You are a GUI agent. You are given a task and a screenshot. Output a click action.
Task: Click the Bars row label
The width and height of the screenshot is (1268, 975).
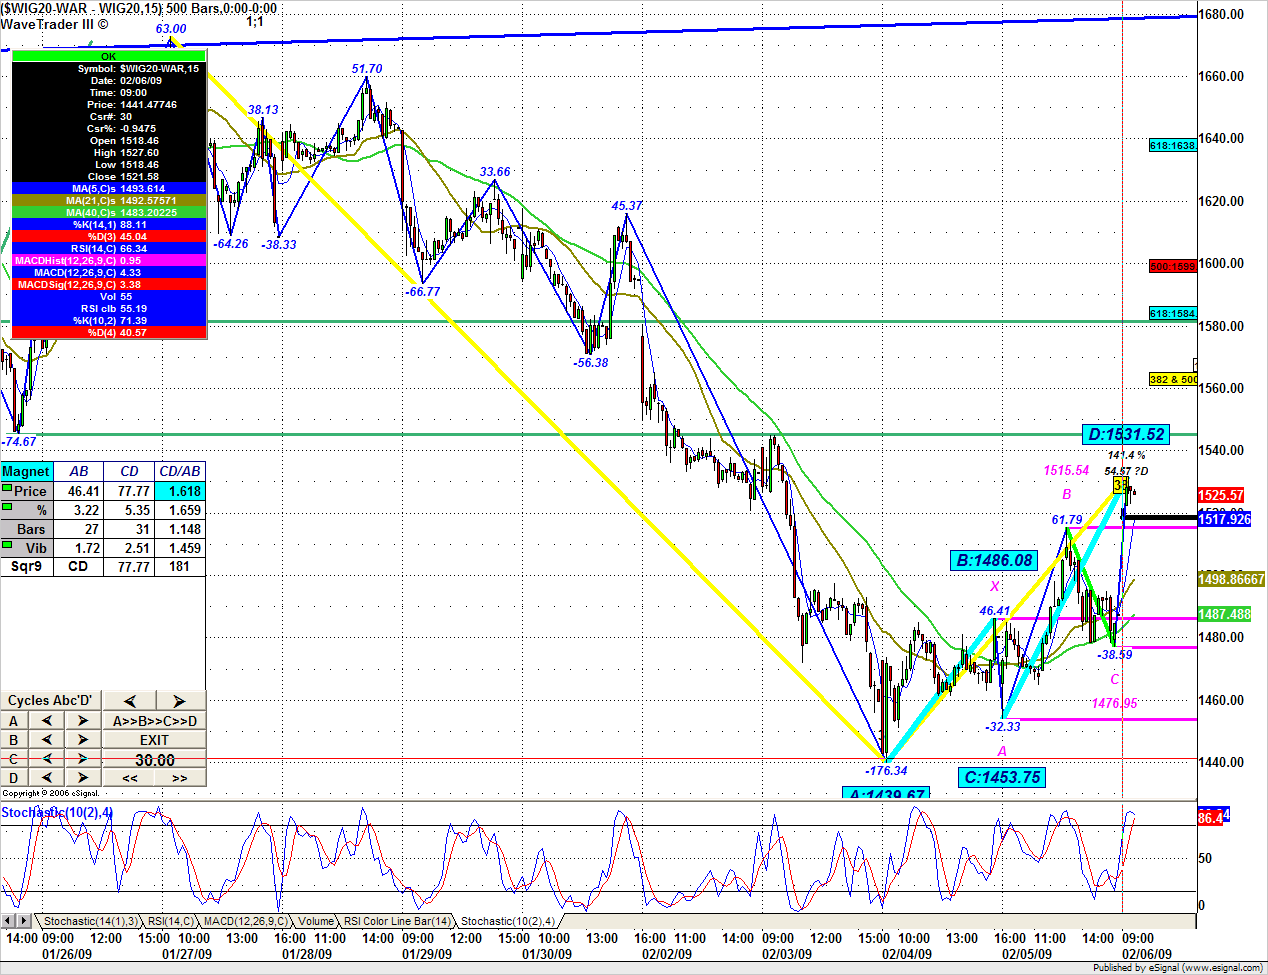pos(27,529)
